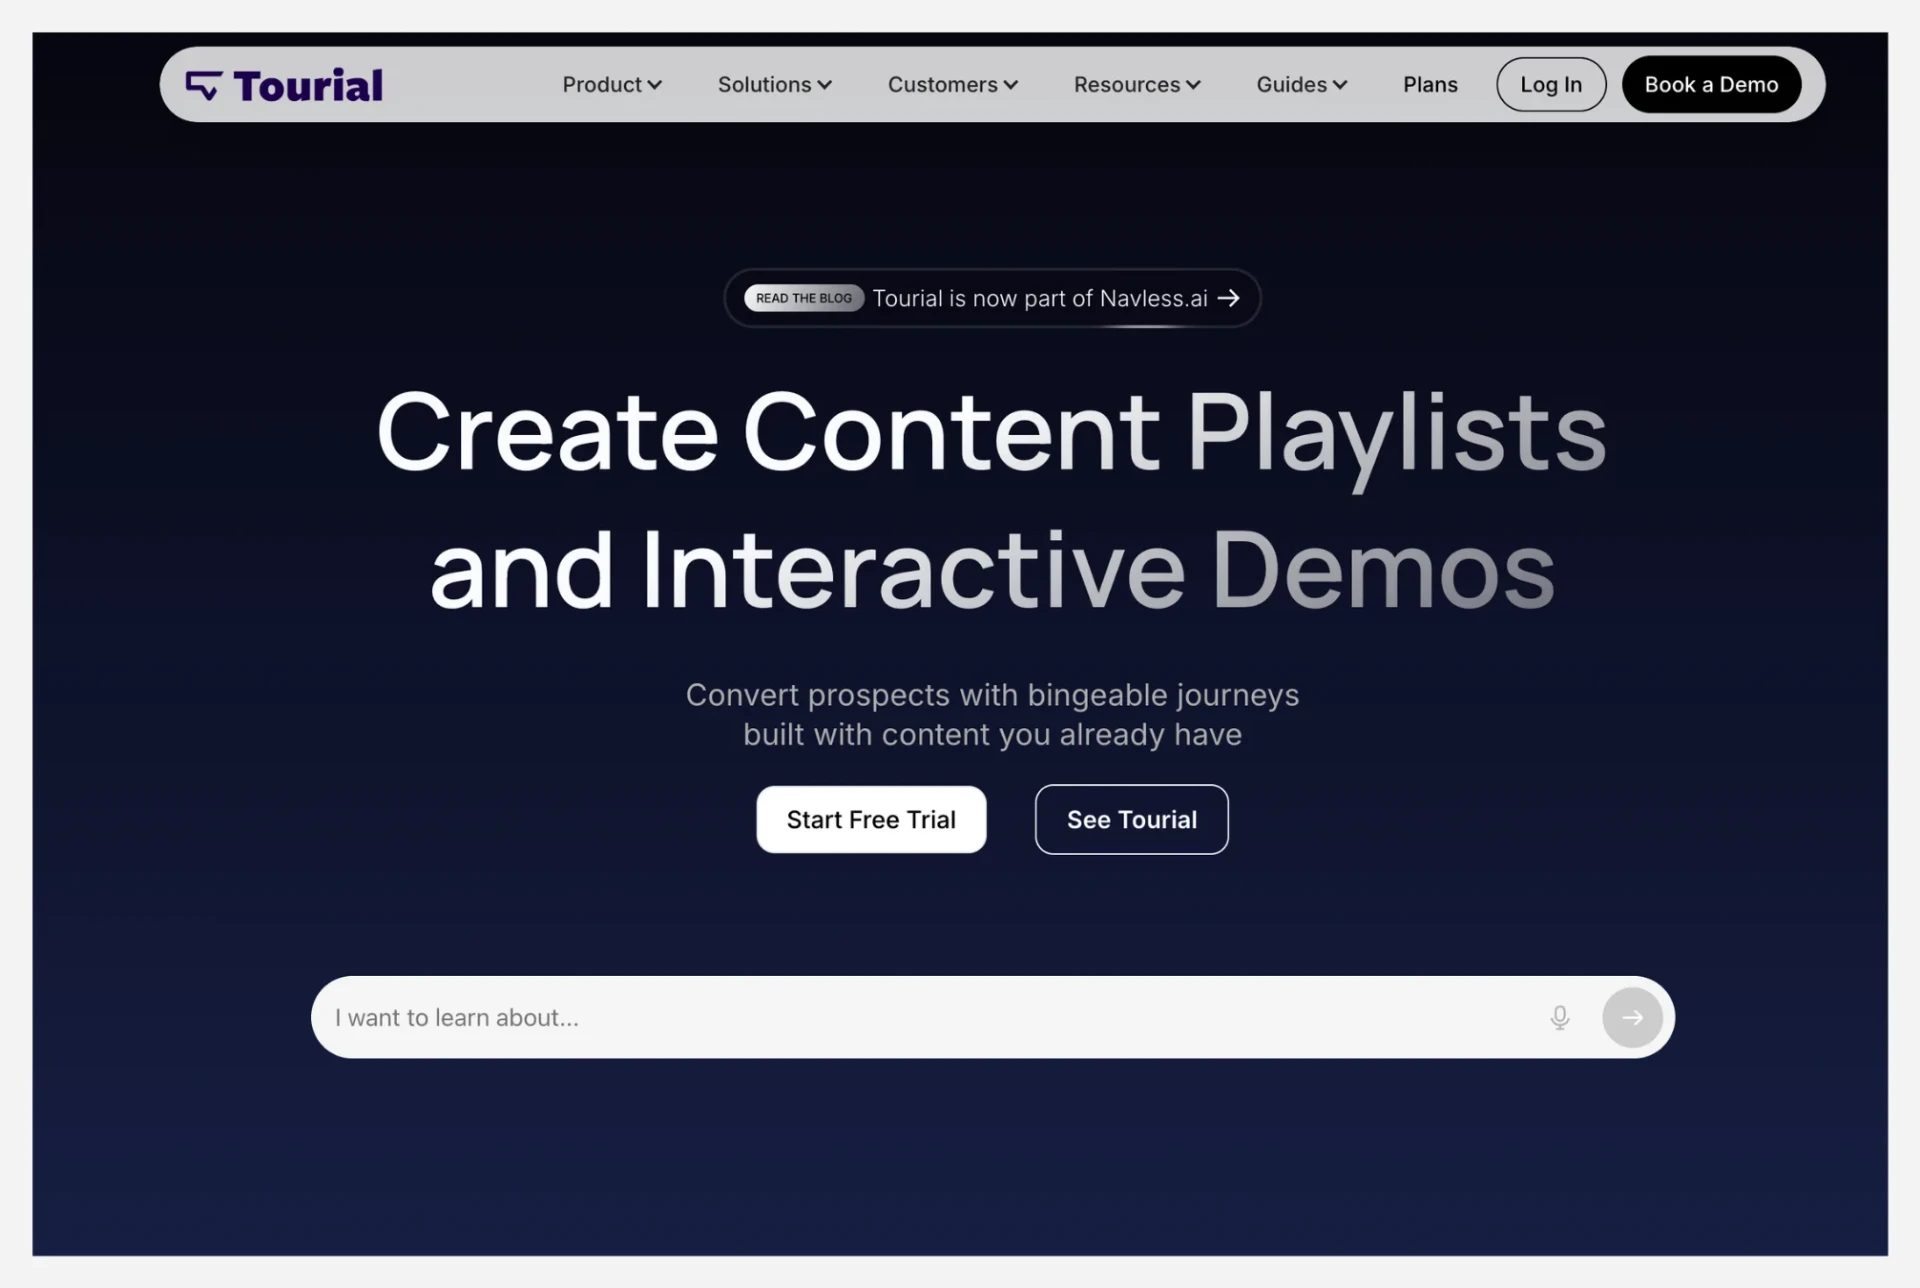1920x1288 pixels.
Task: Click arrow next to Navless.ai announcement
Action: pyautogui.click(x=1228, y=298)
